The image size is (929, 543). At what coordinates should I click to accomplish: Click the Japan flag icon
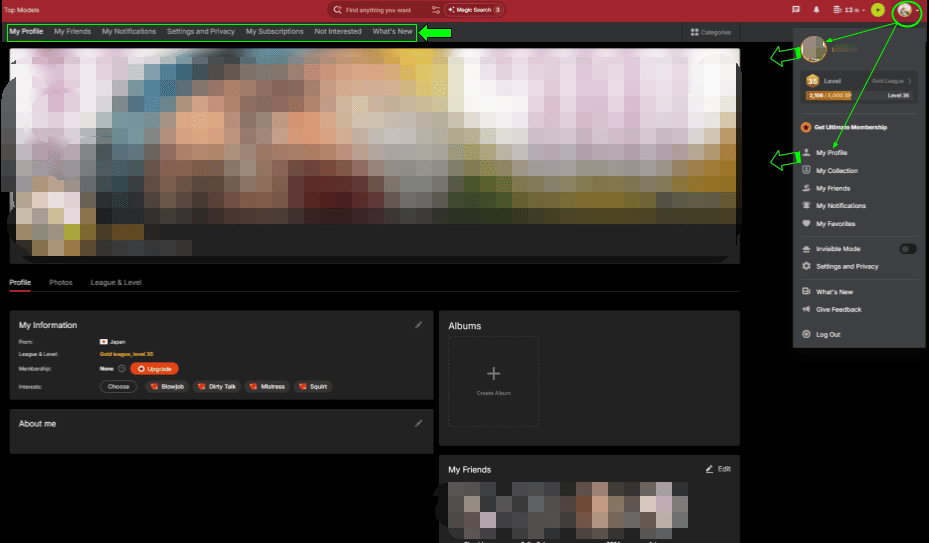(x=104, y=341)
